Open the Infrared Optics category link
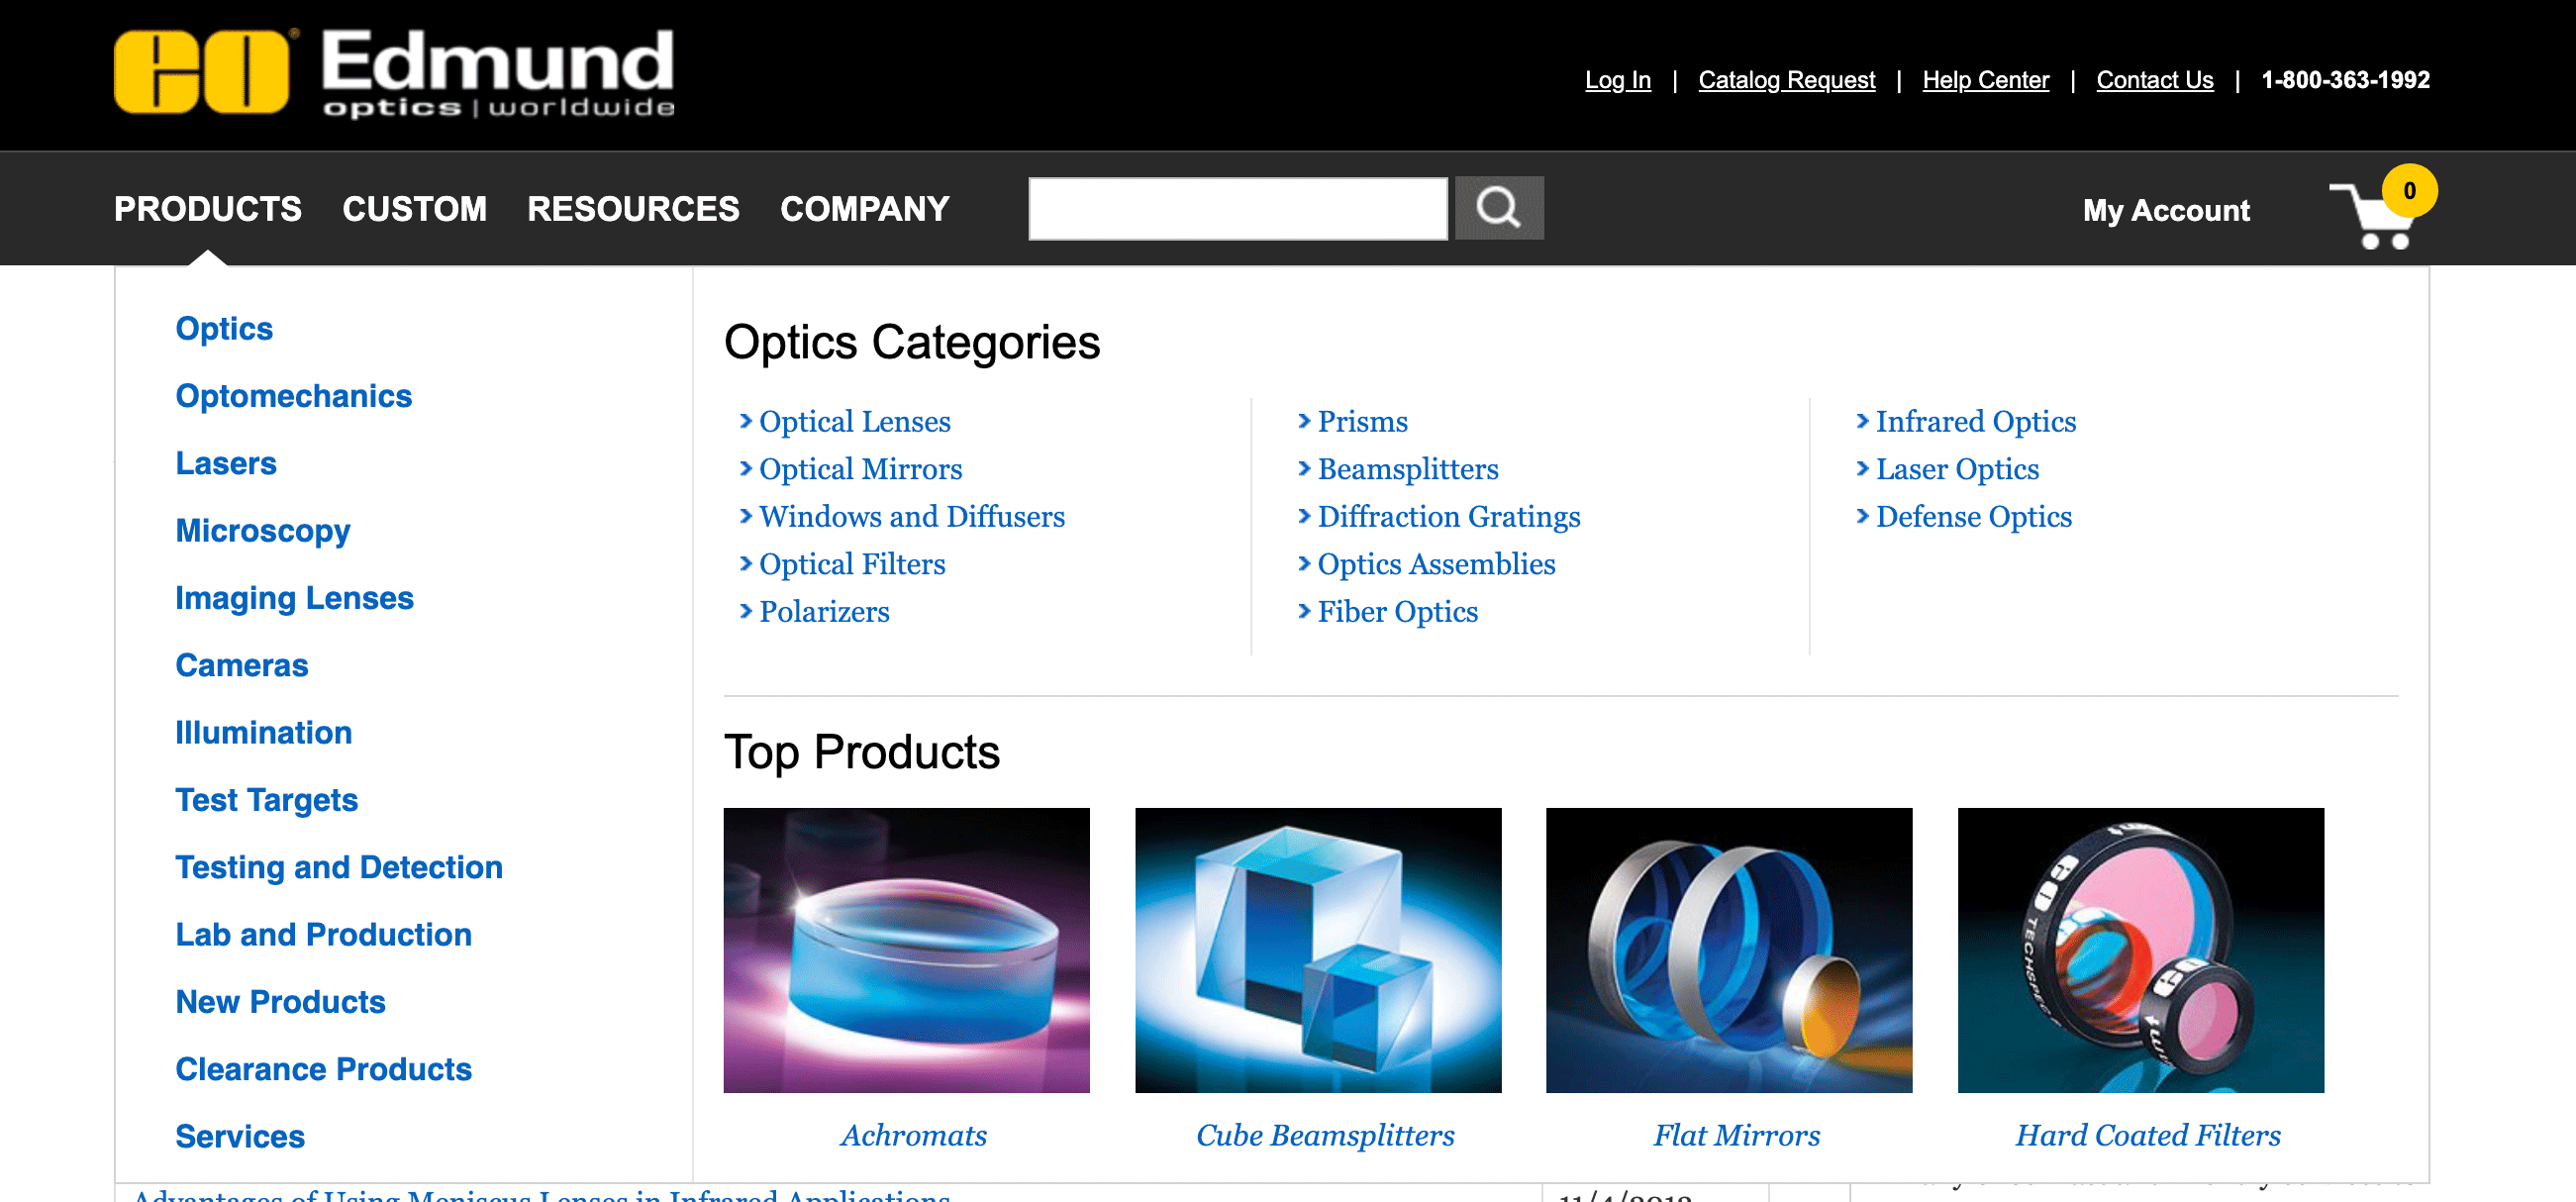Screen dimensions: 2576x1202 pyautogui.click(x=1975, y=421)
